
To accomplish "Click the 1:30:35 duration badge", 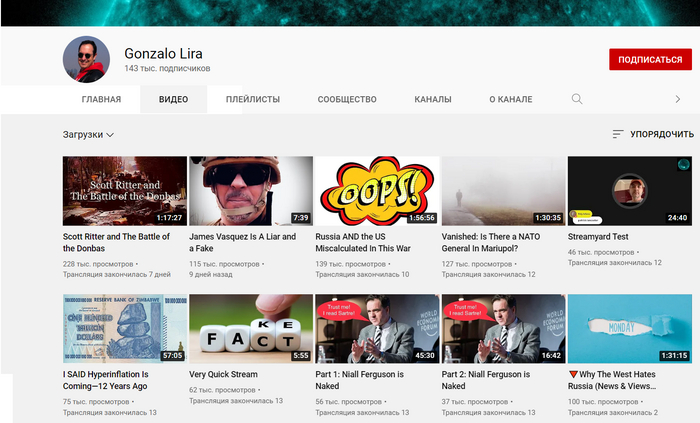I will 548,218.
